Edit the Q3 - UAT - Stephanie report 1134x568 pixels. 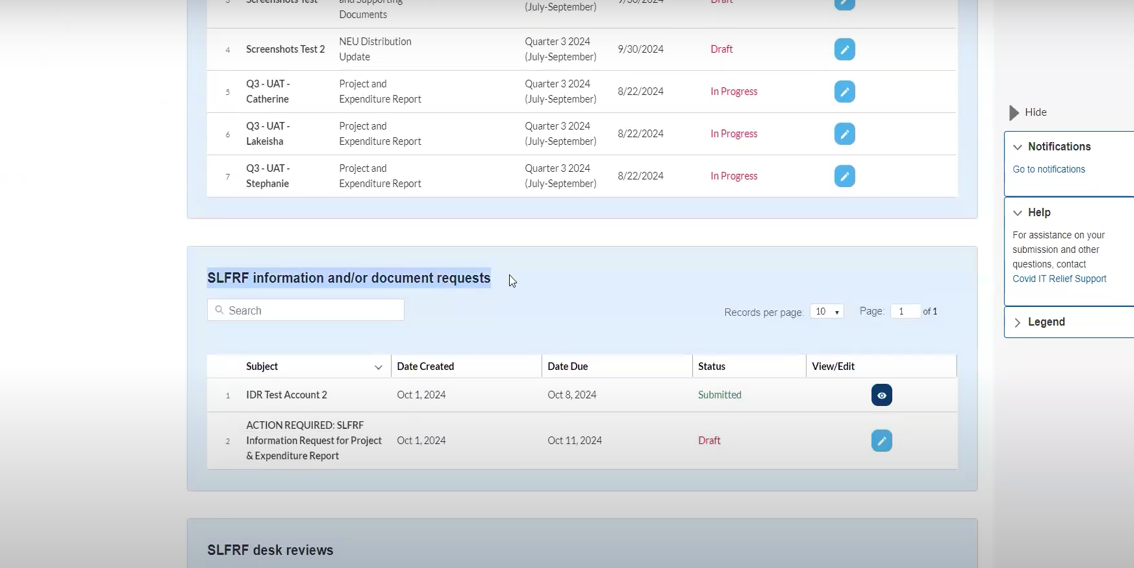844,176
